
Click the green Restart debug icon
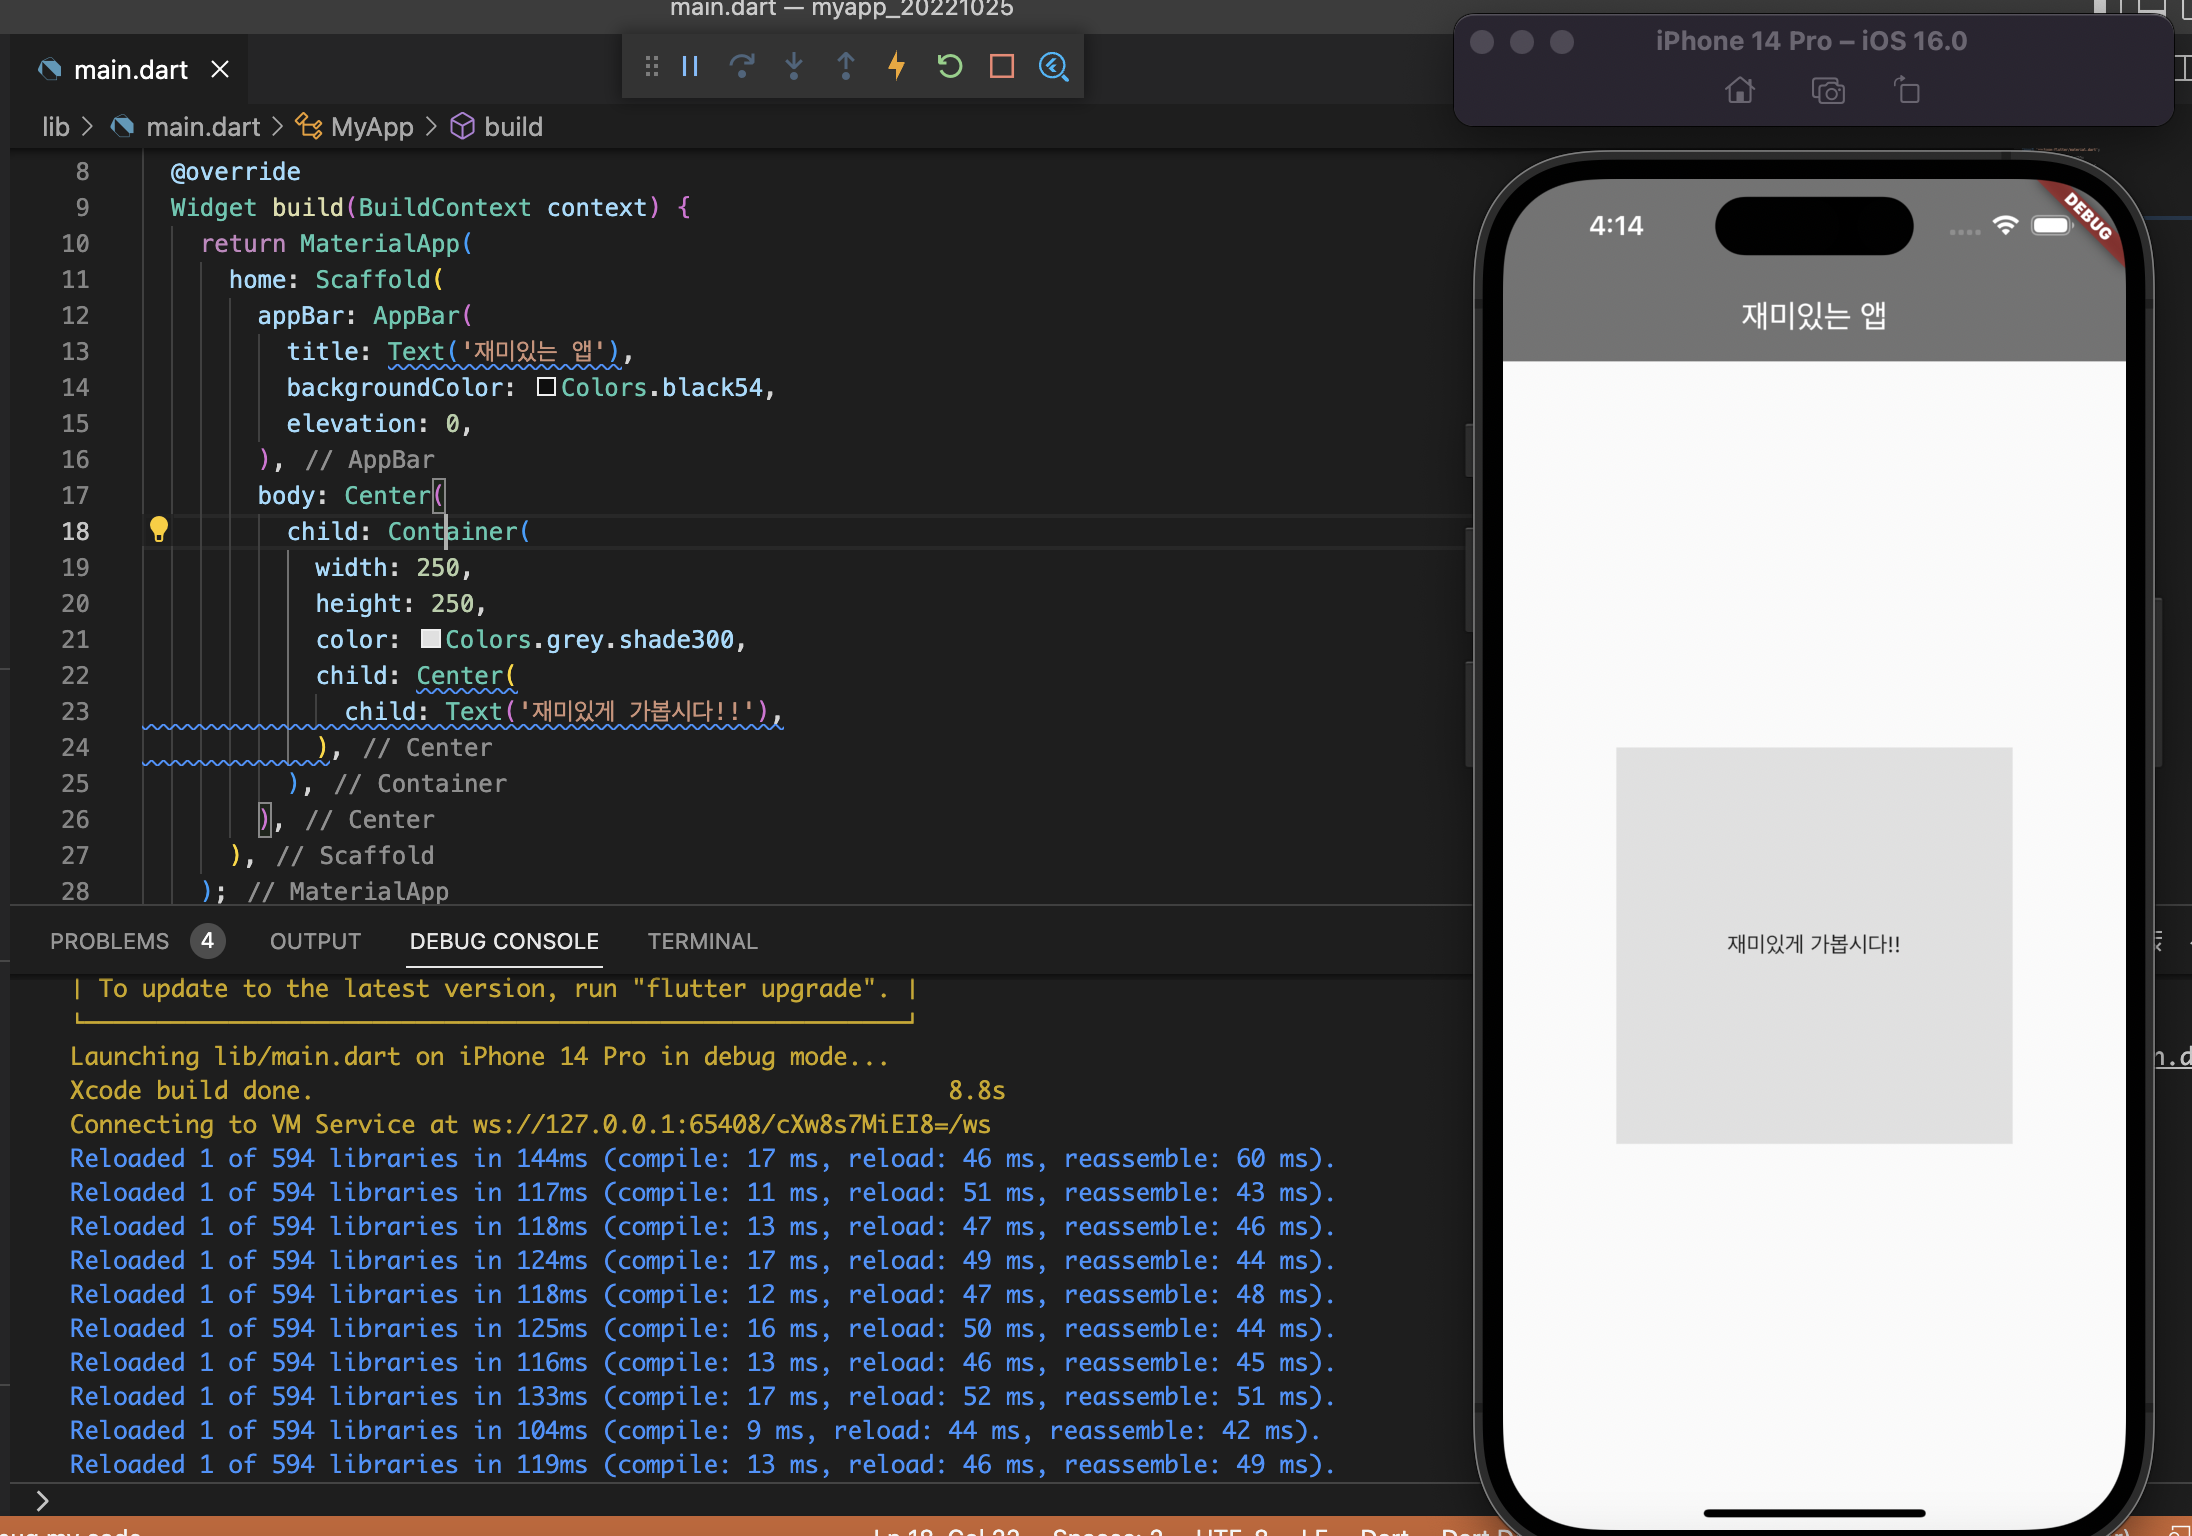point(949,67)
